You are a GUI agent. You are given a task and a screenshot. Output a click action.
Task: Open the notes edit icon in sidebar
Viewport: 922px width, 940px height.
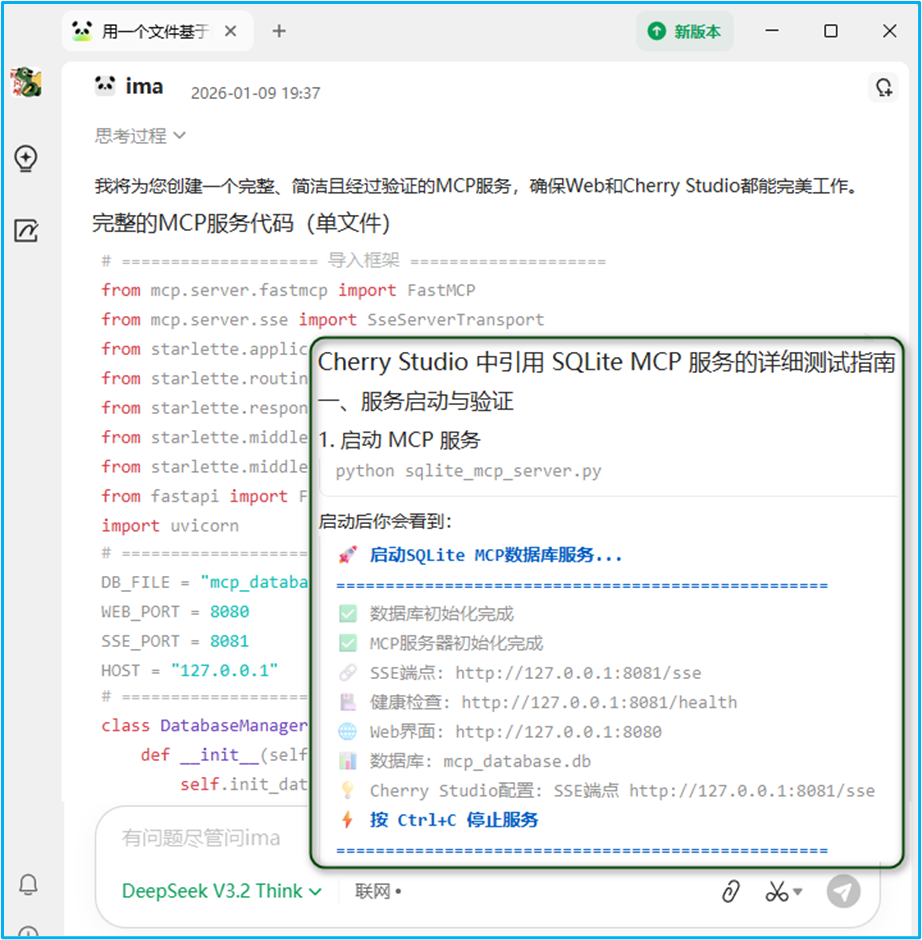click(26, 231)
